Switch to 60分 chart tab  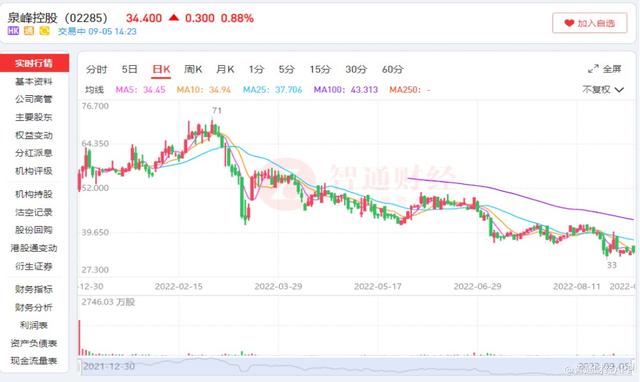click(x=392, y=69)
